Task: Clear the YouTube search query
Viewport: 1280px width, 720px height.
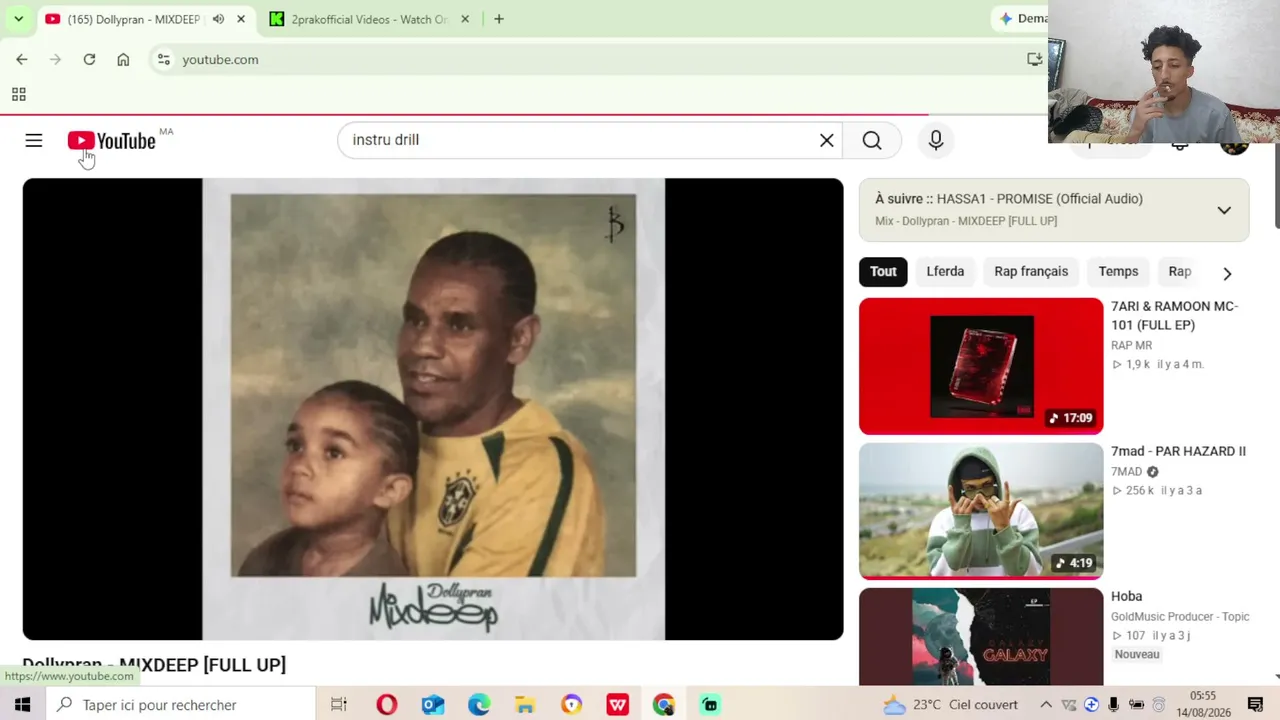Action: pyautogui.click(x=827, y=141)
